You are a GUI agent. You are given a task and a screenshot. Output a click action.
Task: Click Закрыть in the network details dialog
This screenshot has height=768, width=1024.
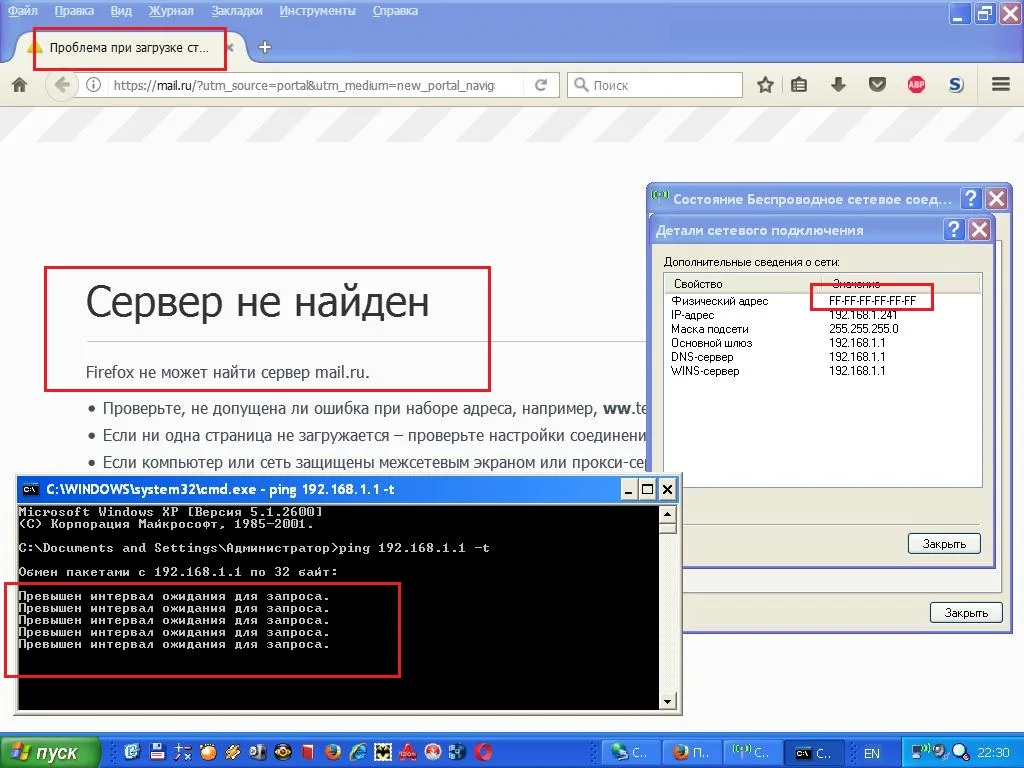[x=944, y=543]
